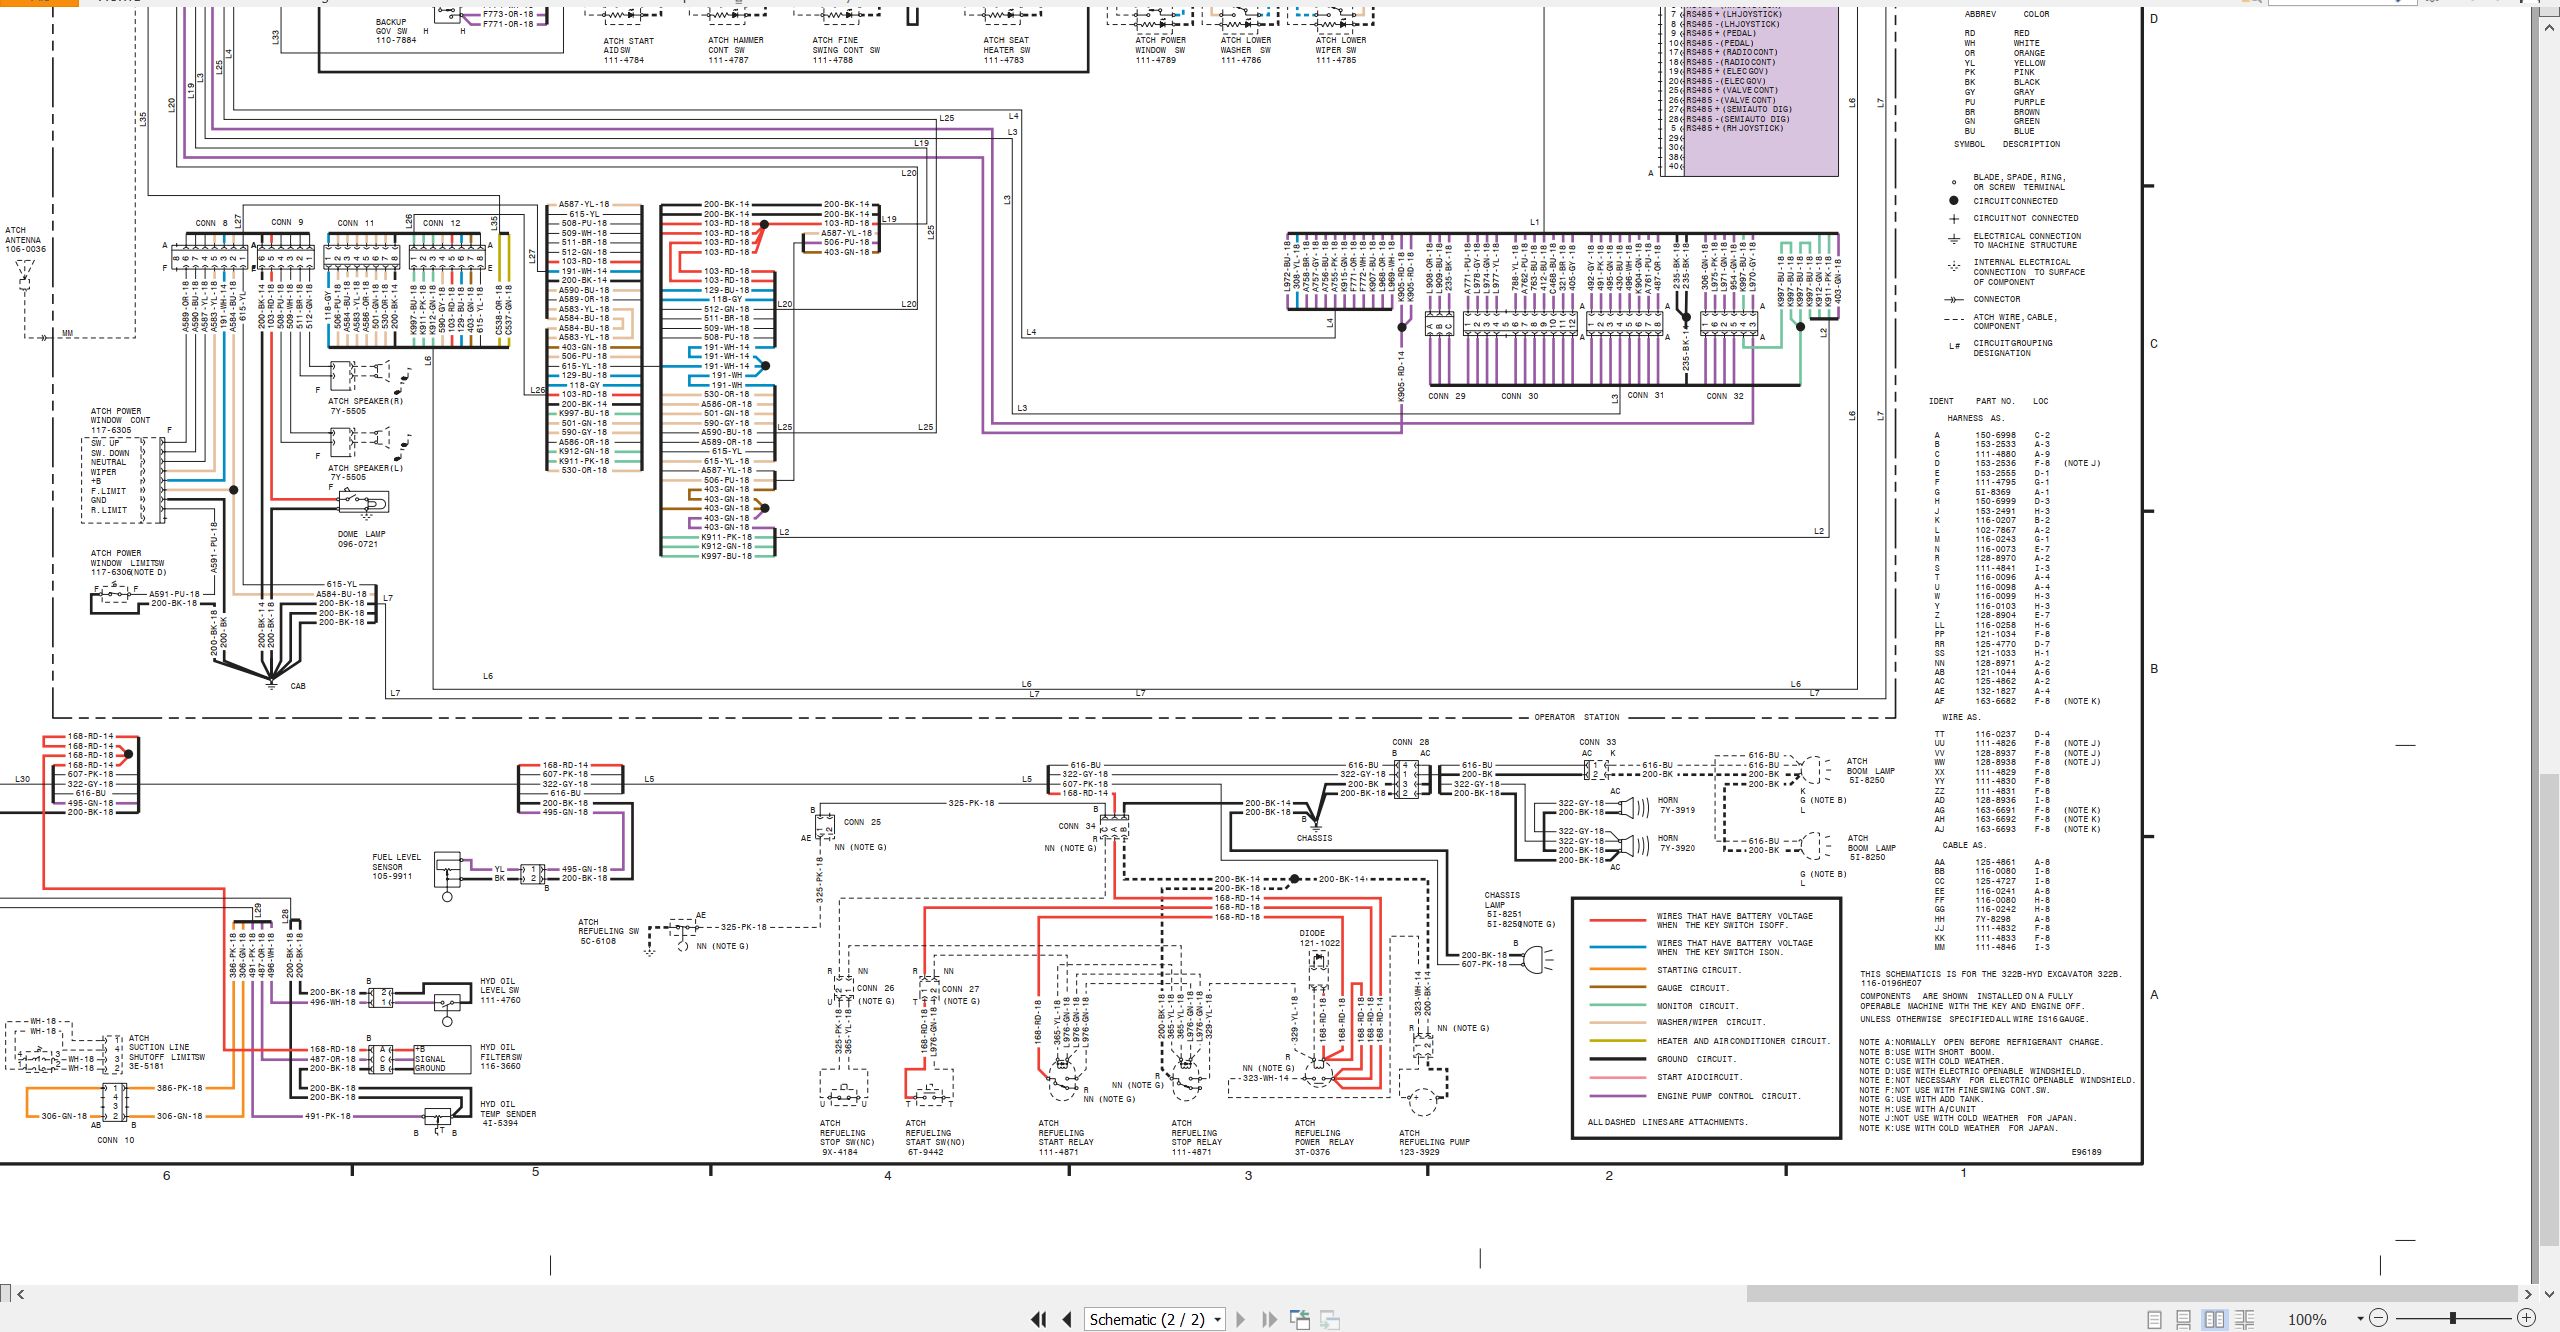The image size is (2560, 1332).
Task: Open the 100% zoom level dropdown arrow
Action: pos(2360,1319)
